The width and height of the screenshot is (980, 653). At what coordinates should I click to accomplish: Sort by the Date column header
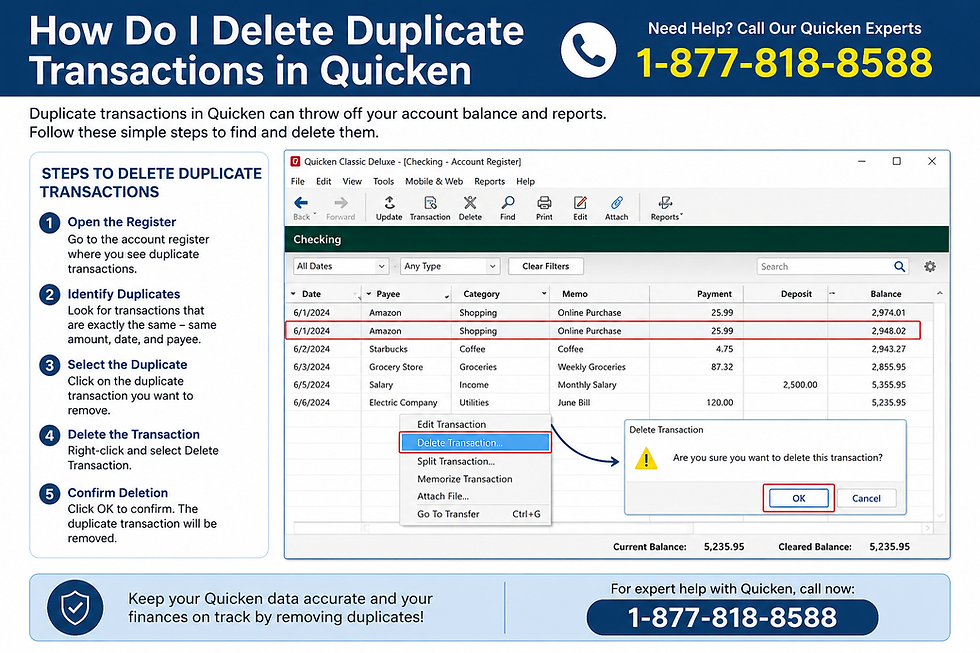(311, 294)
